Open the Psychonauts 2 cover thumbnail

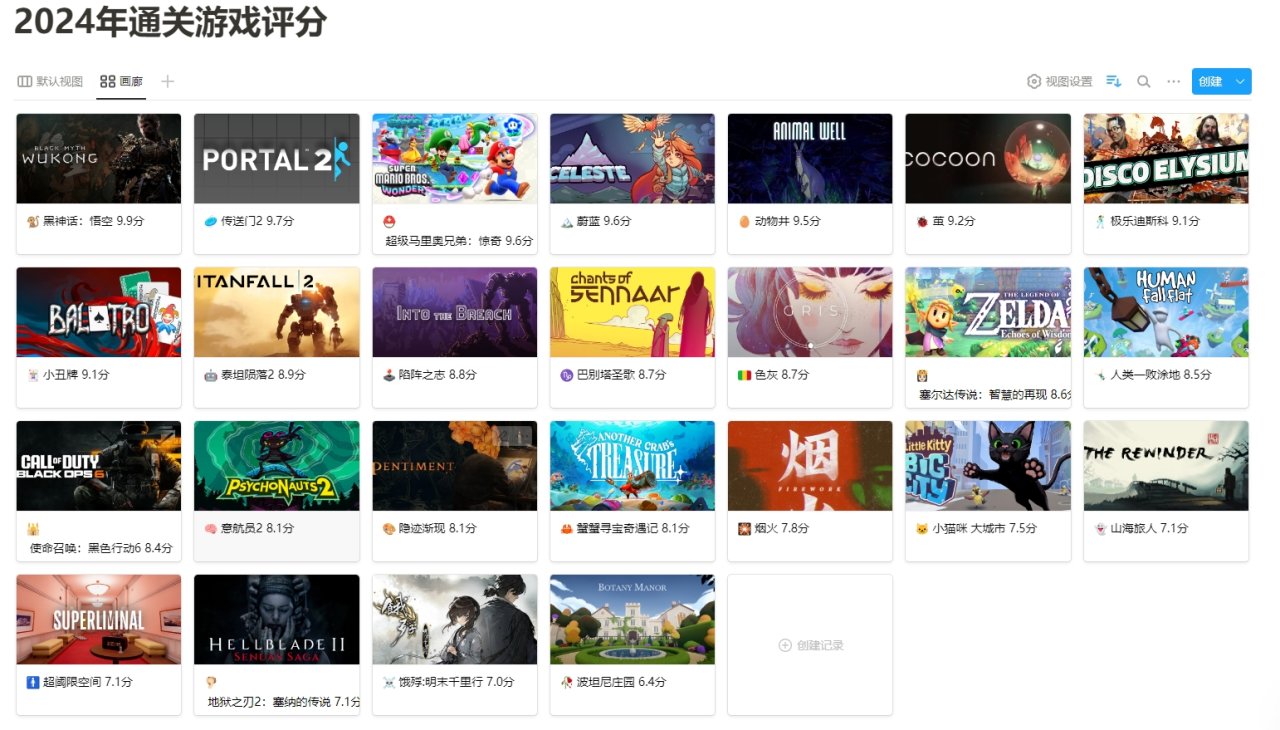click(x=277, y=466)
